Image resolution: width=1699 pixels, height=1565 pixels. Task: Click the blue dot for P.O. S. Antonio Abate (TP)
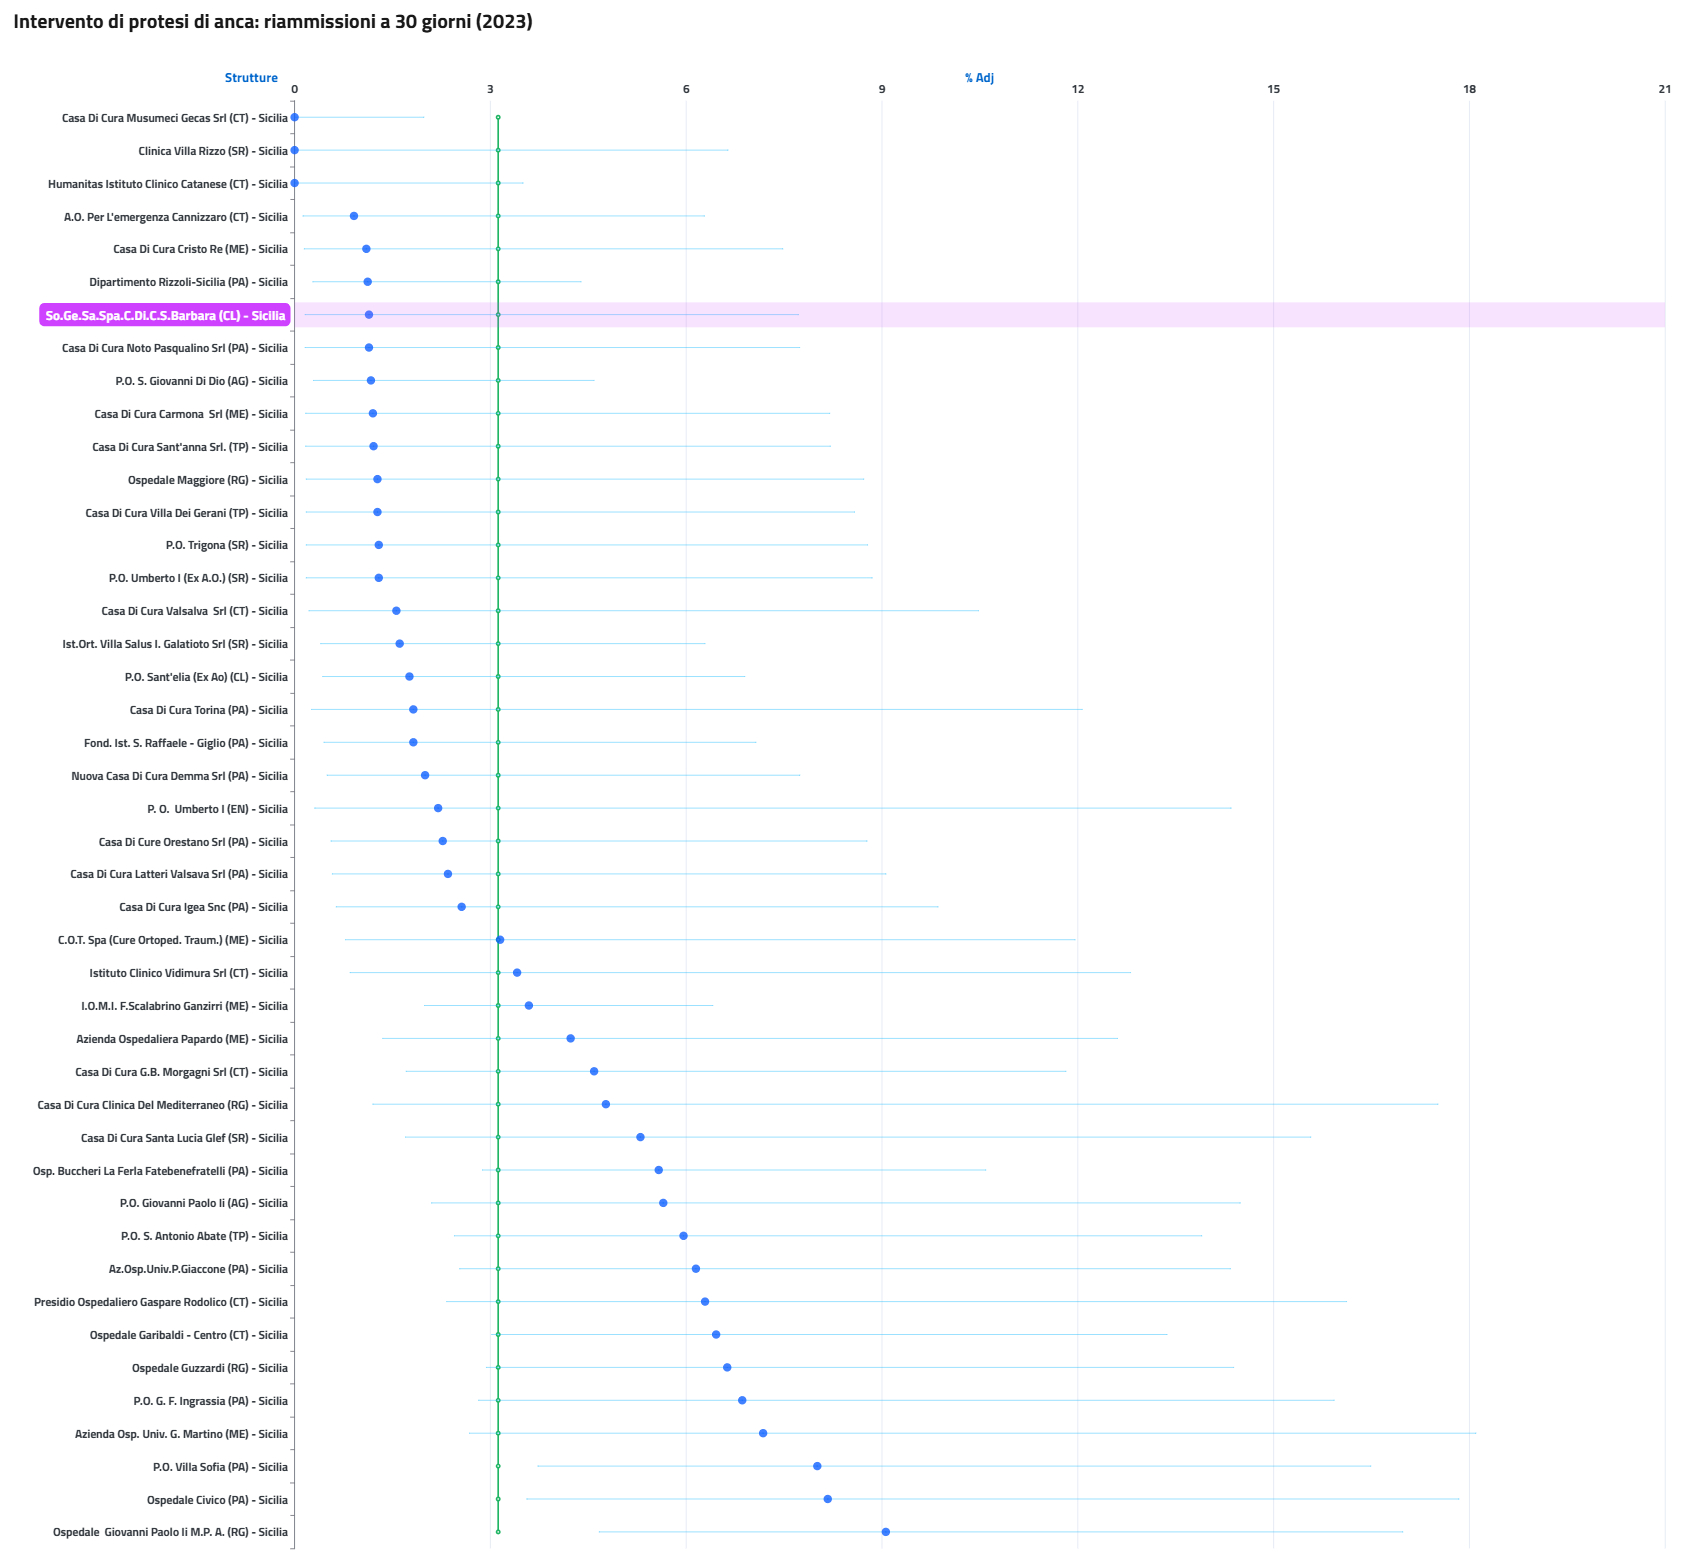pyautogui.click(x=684, y=1236)
